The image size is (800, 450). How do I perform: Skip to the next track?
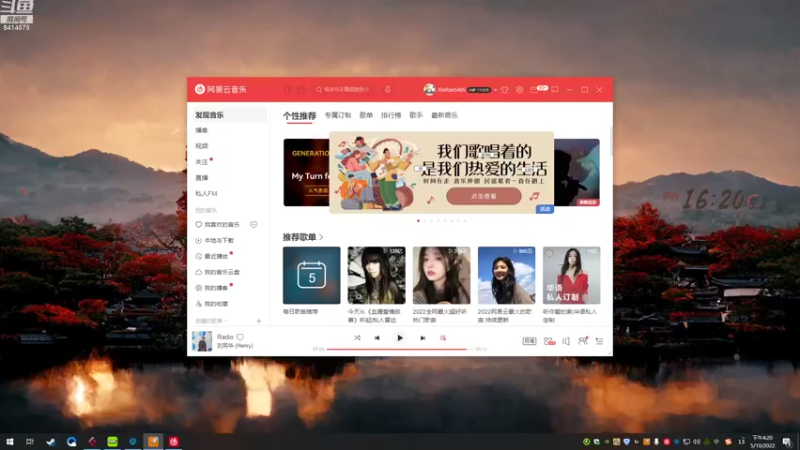(422, 338)
